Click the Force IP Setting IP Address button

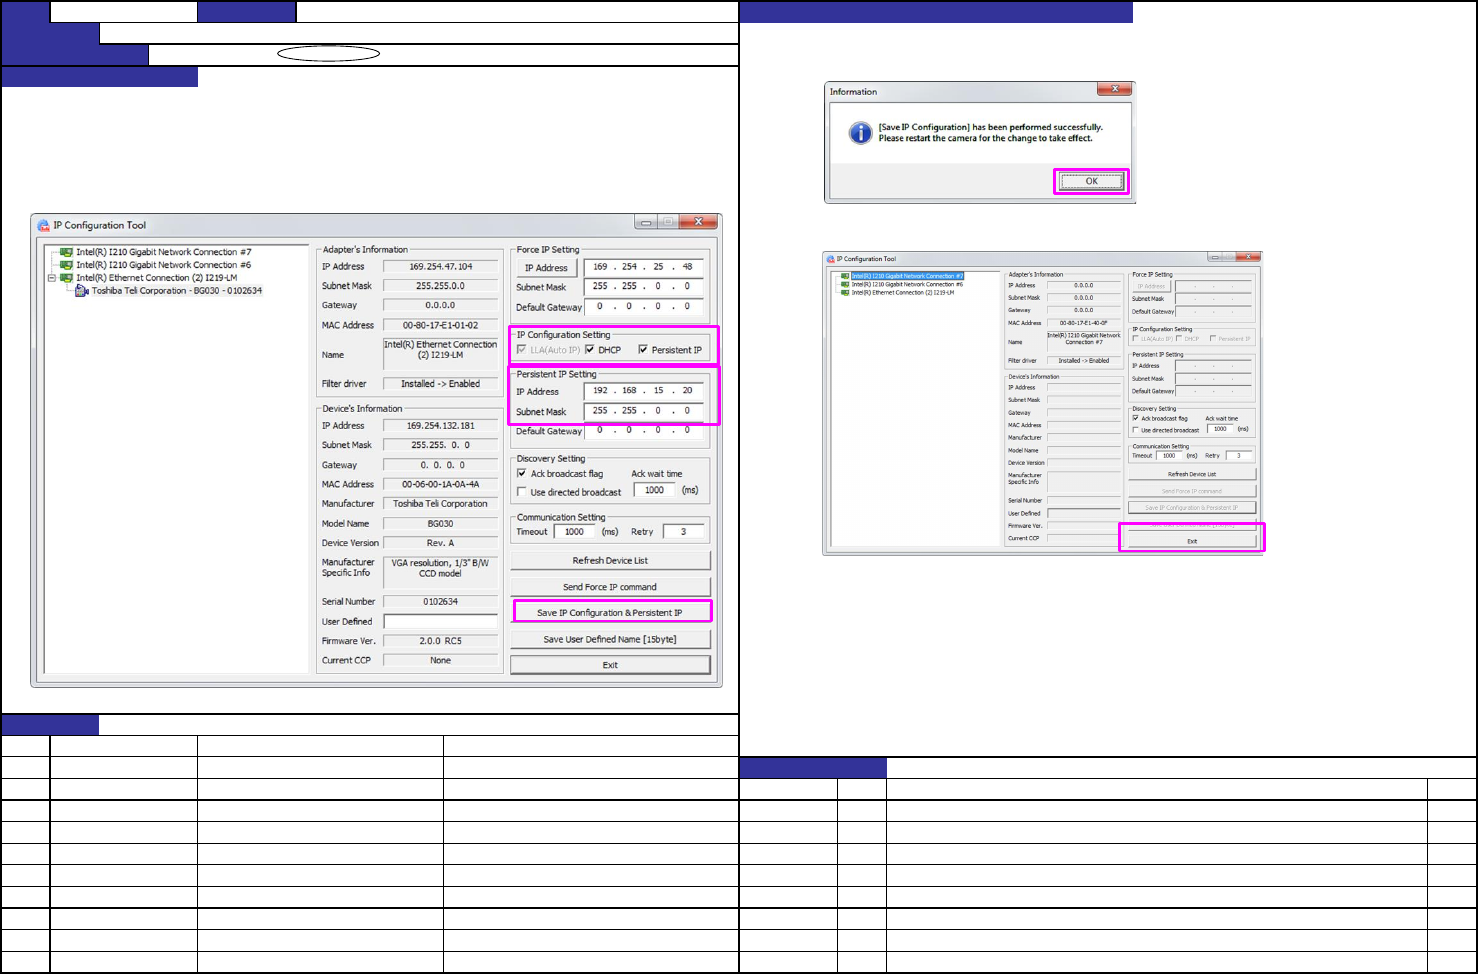coord(546,268)
